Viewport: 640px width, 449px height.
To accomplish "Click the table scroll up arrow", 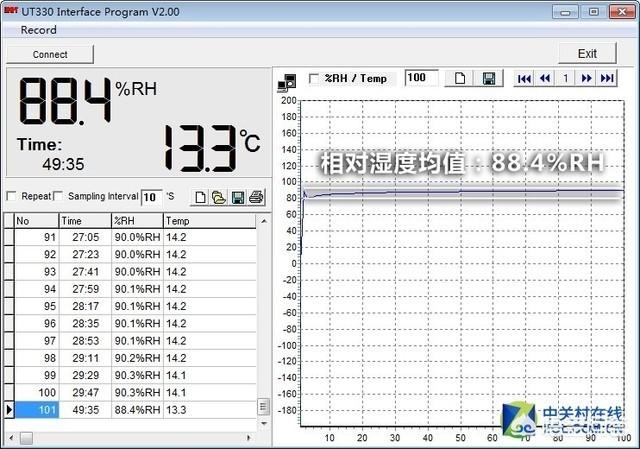I will [x=264, y=221].
